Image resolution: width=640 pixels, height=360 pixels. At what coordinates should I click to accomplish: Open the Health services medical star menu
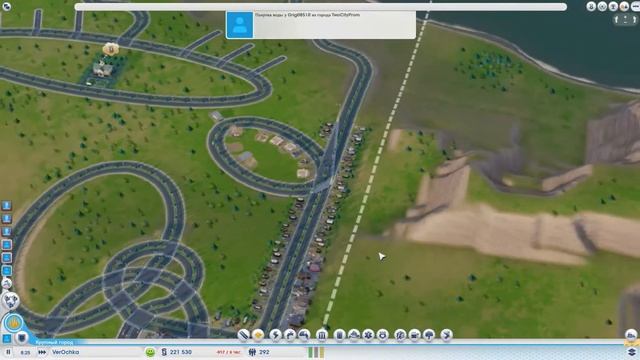click(x=368, y=335)
